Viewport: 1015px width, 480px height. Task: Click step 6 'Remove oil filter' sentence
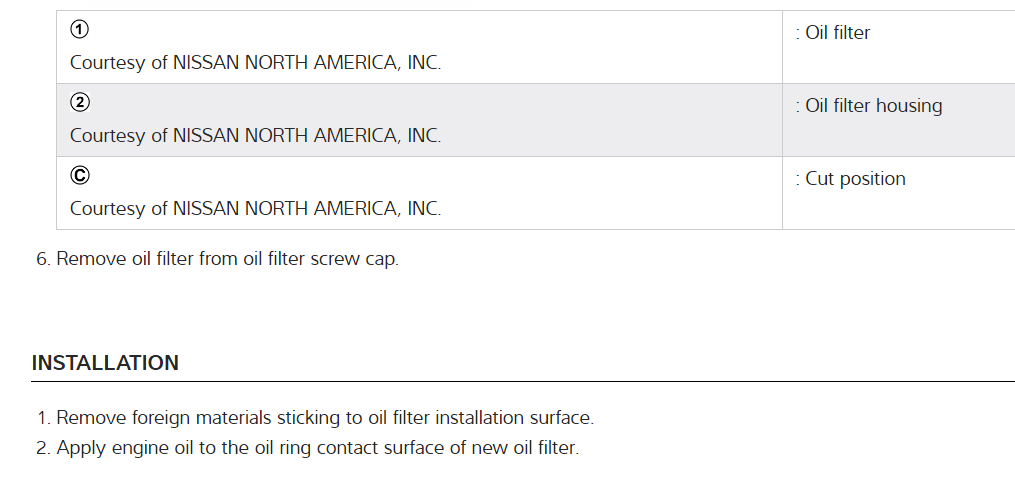point(227,259)
